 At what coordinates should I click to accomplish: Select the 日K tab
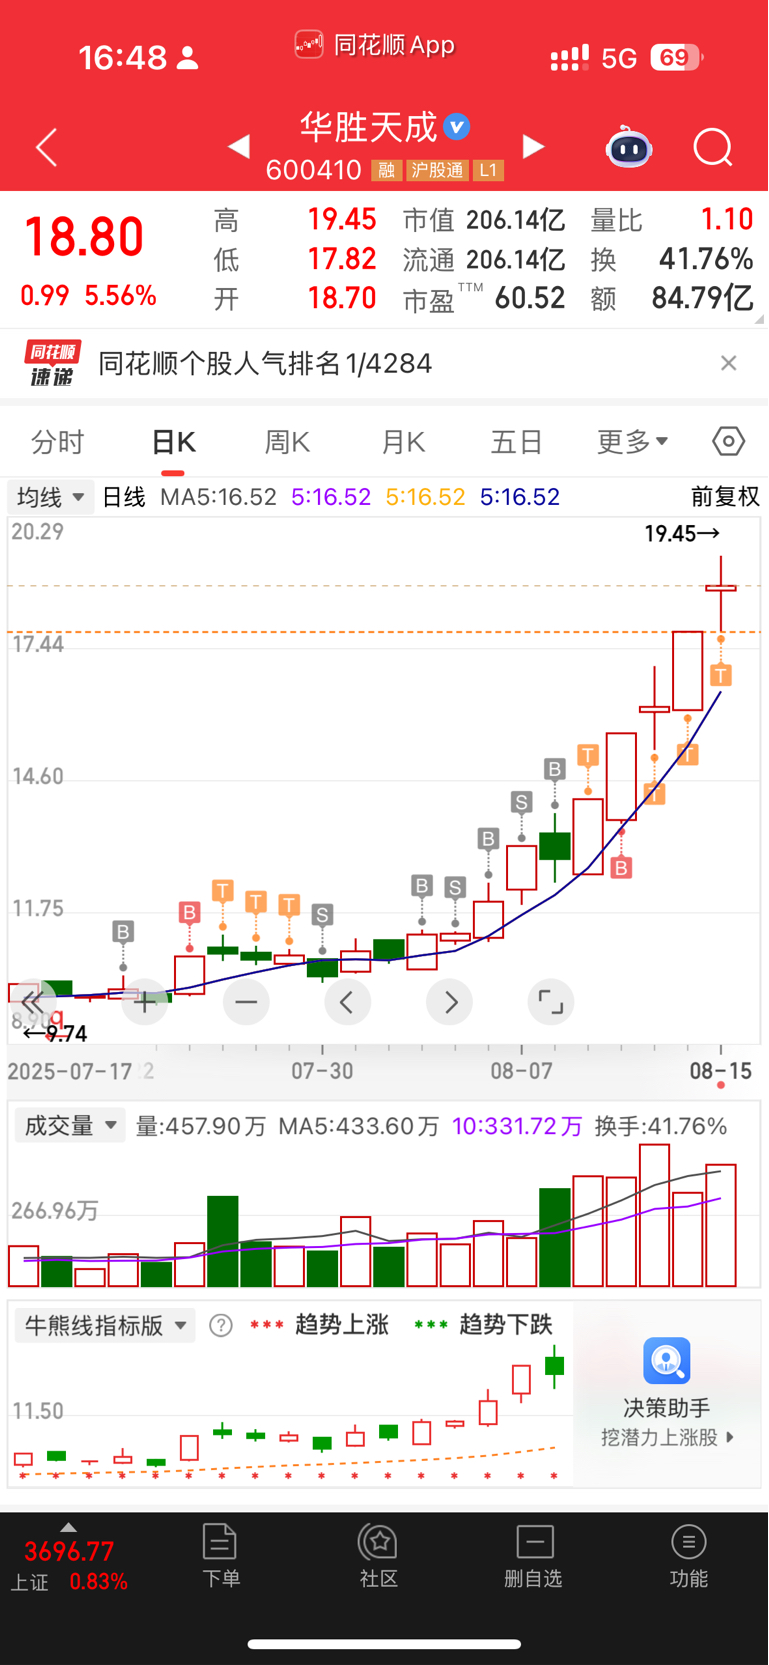coord(173,442)
